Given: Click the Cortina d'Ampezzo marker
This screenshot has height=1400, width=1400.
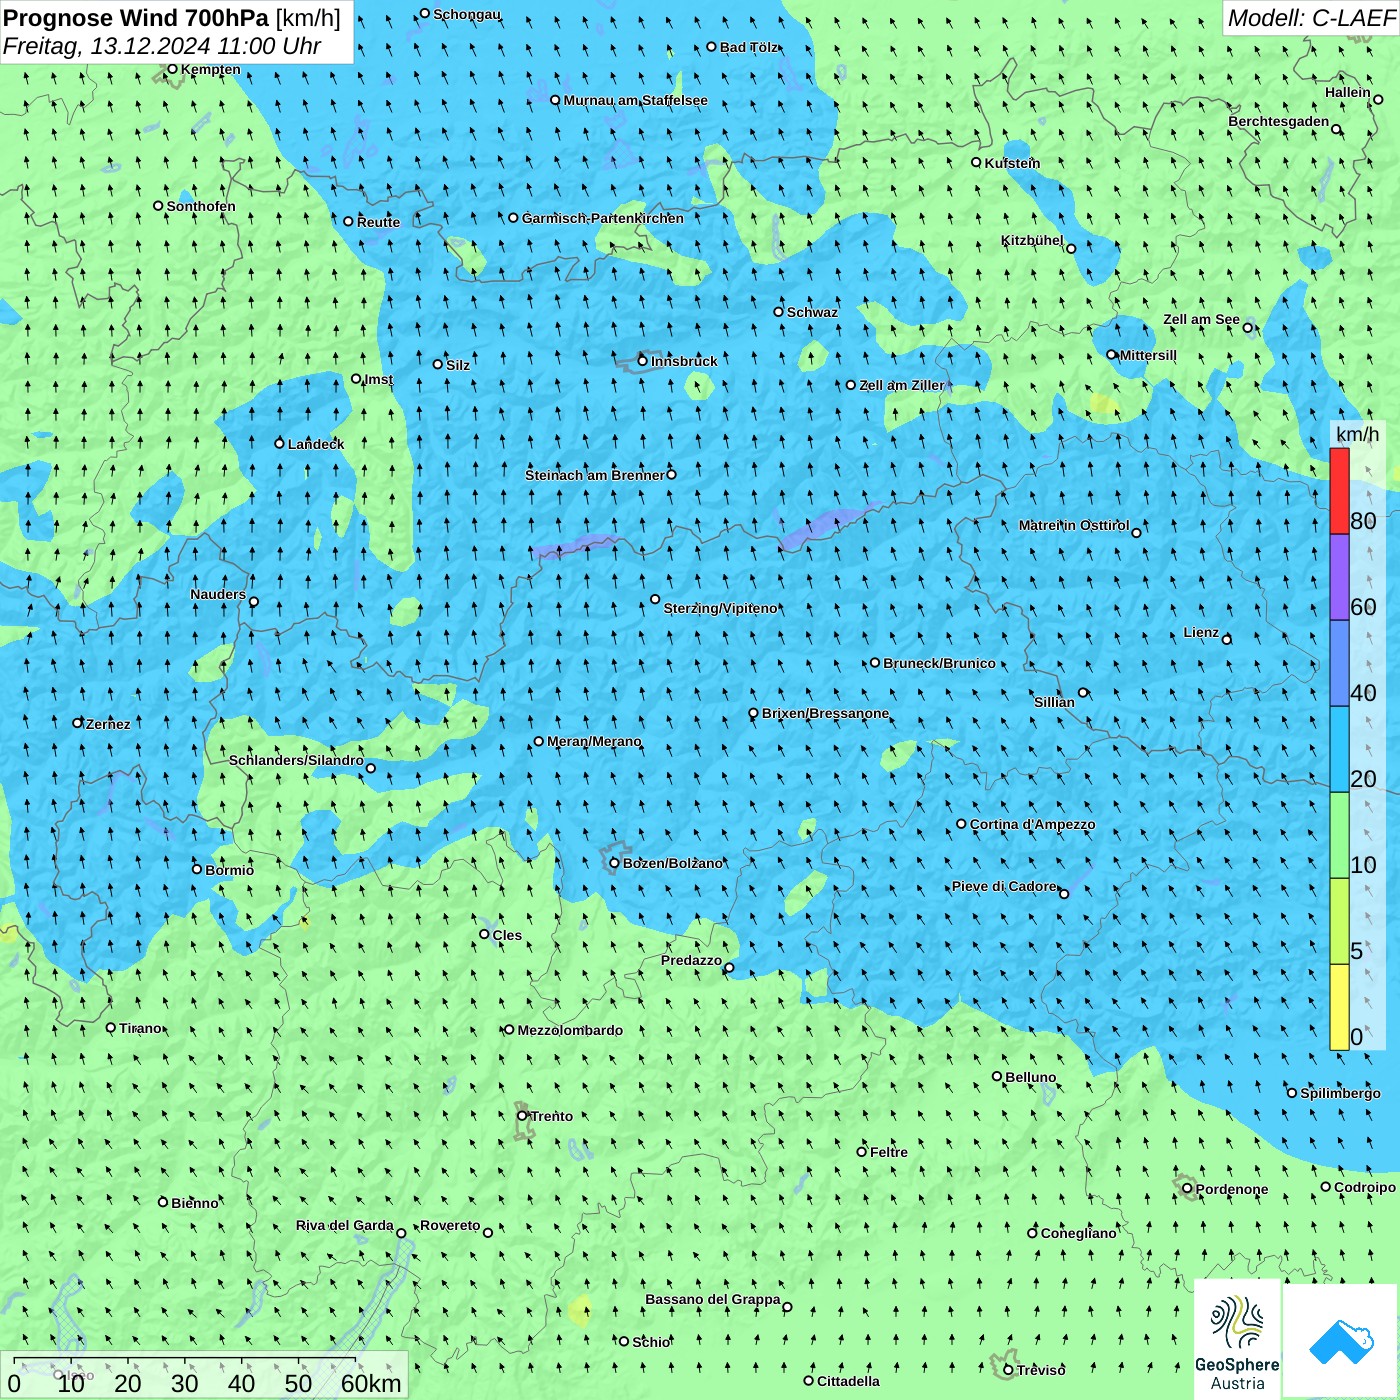Looking at the screenshot, I should pos(962,824).
